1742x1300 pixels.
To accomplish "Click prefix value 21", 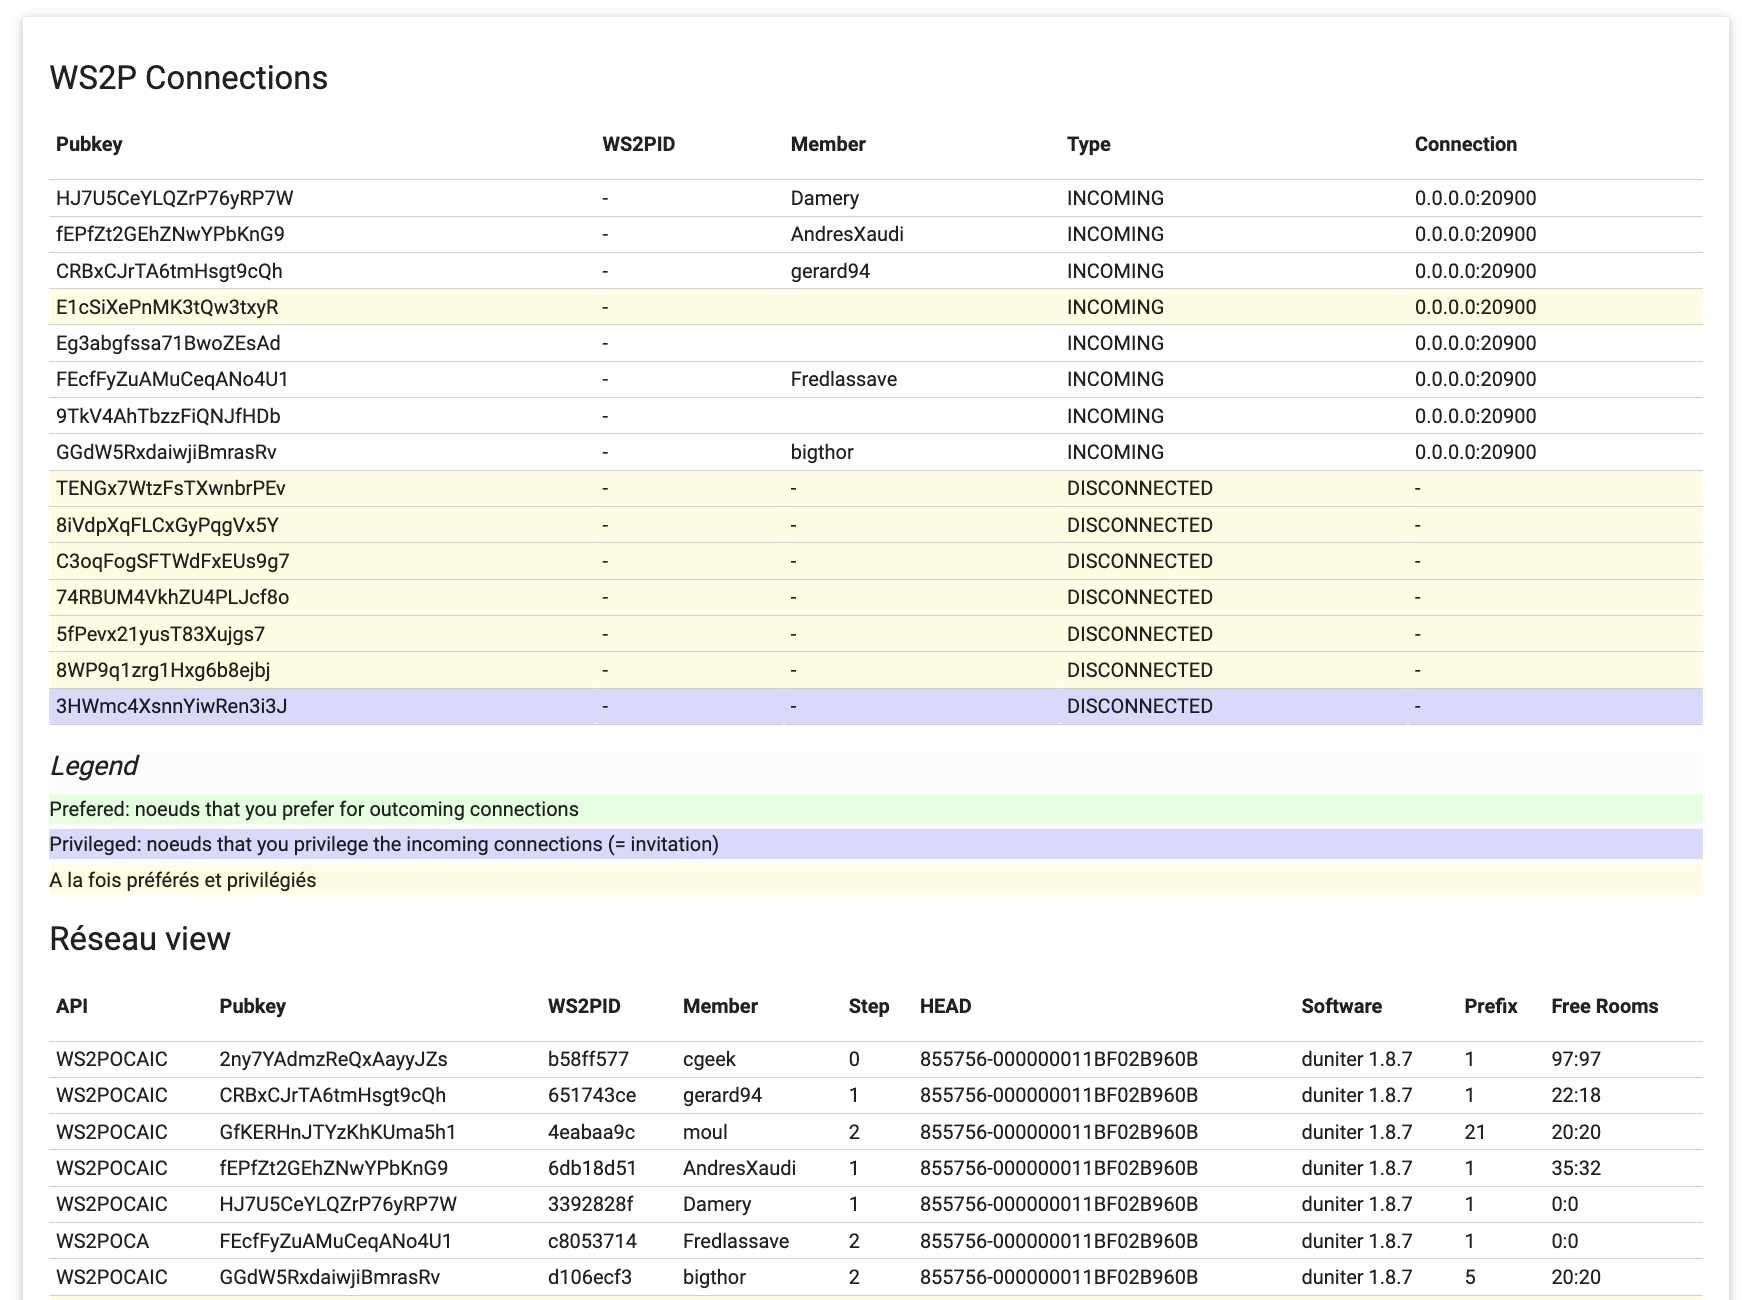I will tap(1475, 1132).
